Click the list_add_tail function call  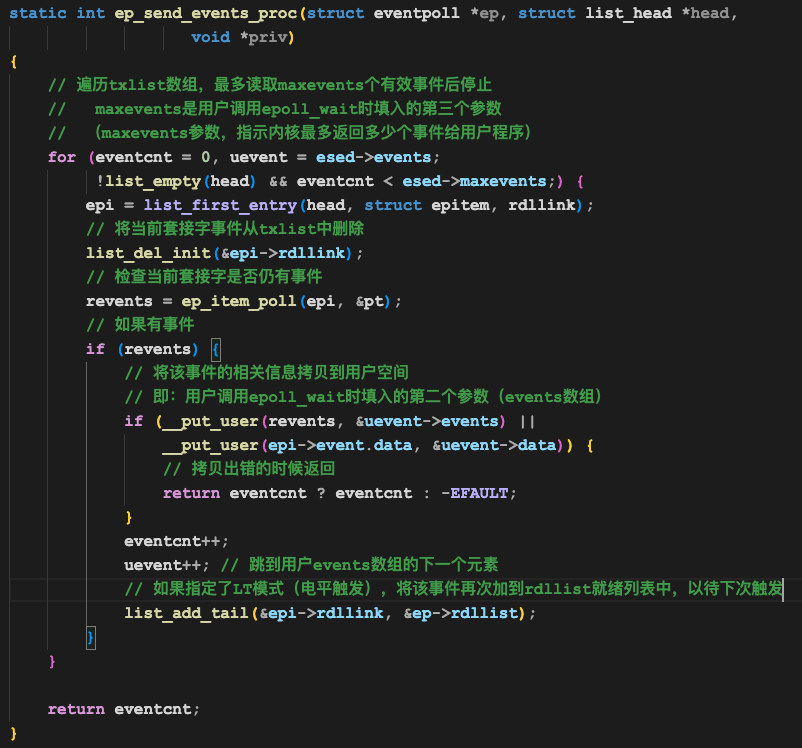pyautogui.click(x=186, y=613)
